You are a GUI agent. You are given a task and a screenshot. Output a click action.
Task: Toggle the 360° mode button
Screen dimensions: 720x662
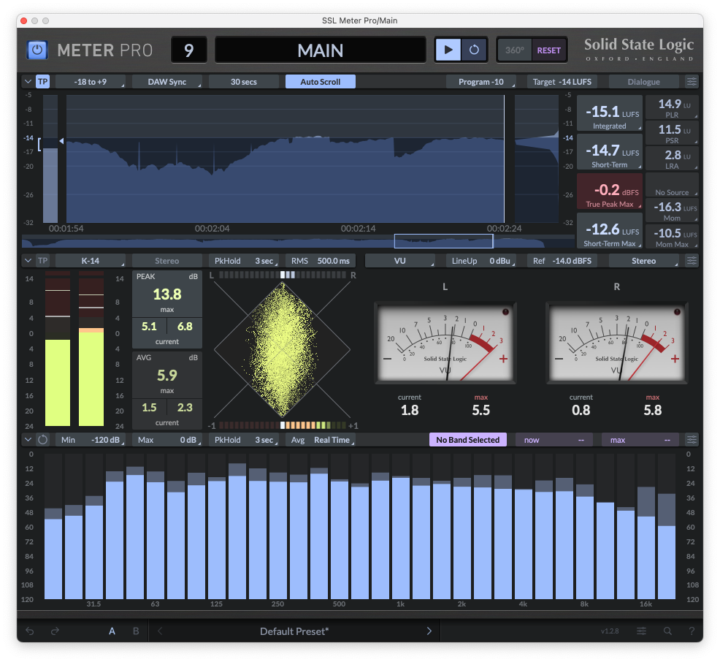point(514,50)
